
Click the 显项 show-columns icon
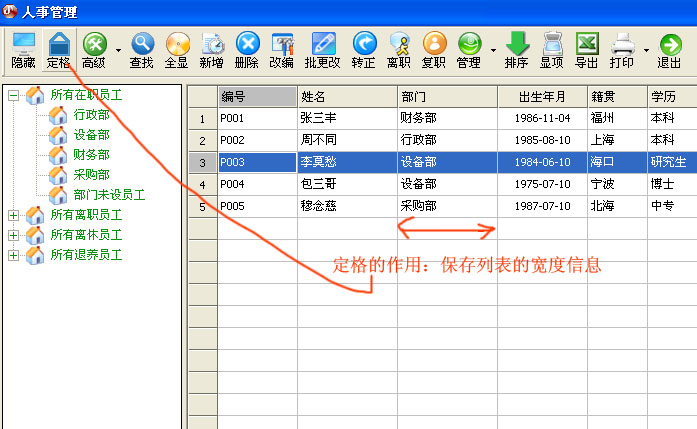pos(552,50)
